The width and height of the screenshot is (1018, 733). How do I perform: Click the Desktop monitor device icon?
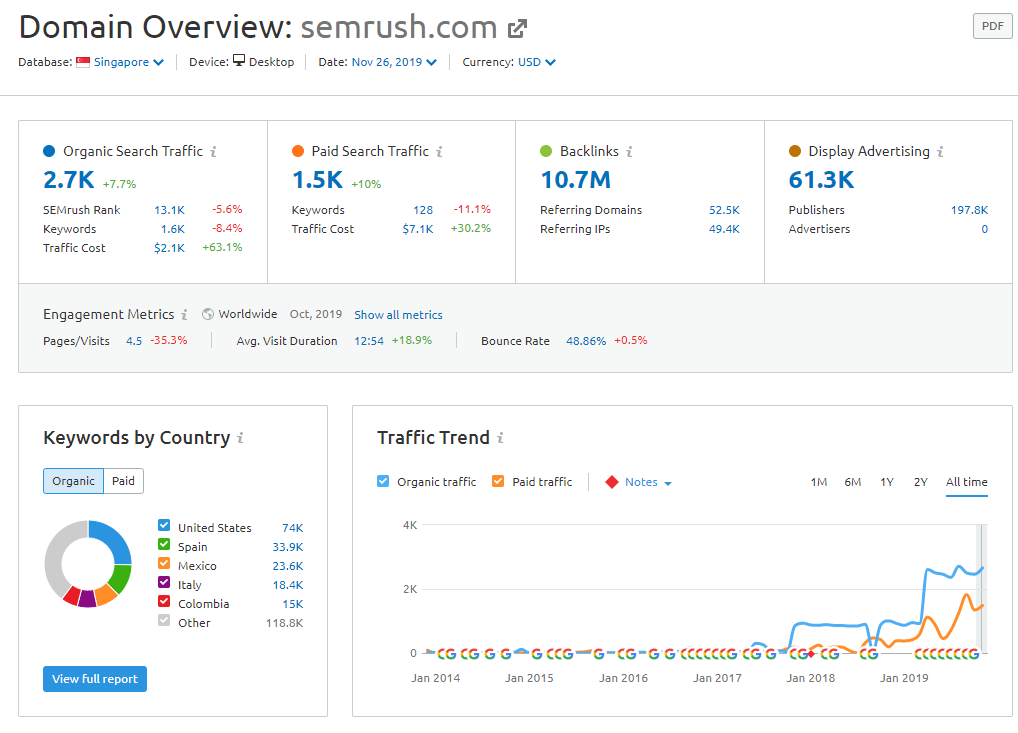[x=239, y=61]
